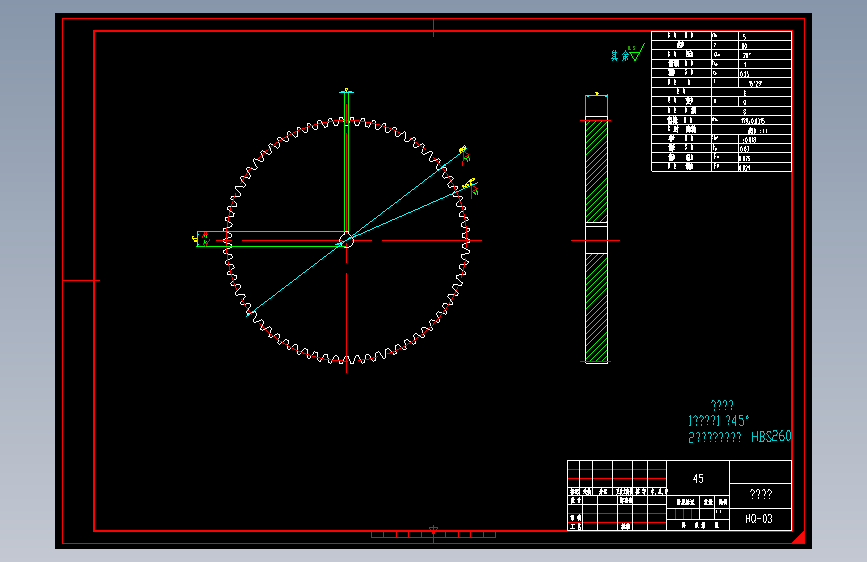This screenshot has width=867, height=562.
Task: Click the dimension label above the section view
Action: tap(597, 94)
